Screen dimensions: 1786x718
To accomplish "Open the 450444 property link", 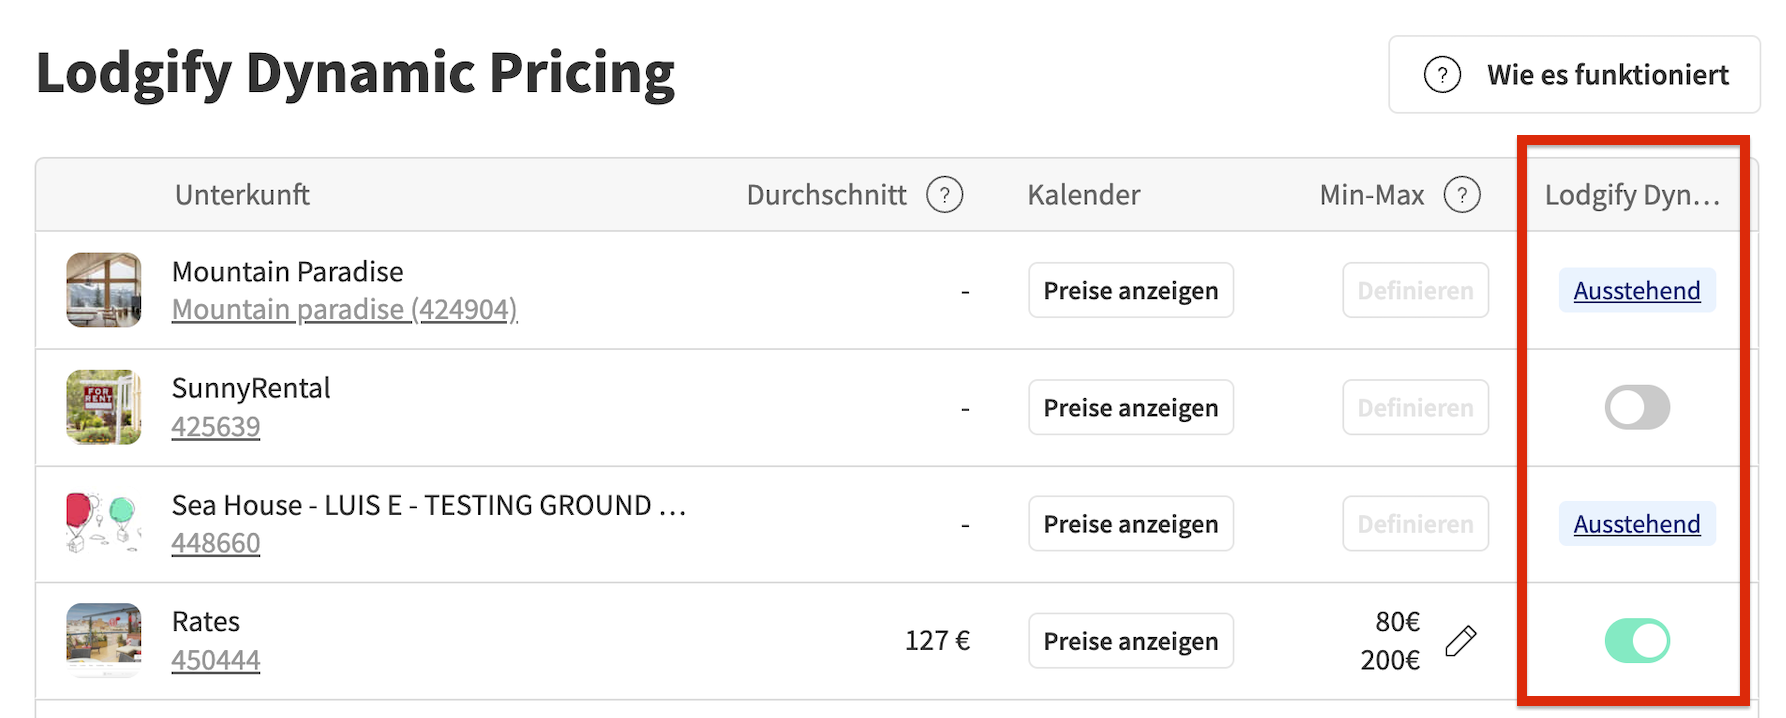I will click(215, 660).
